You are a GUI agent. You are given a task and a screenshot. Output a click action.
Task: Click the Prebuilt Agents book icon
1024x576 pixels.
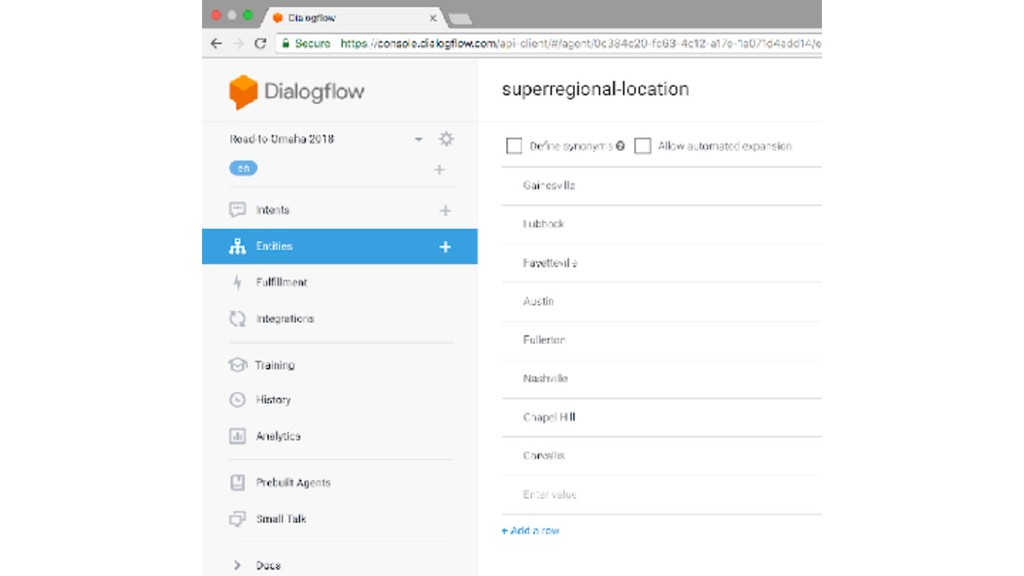coord(237,483)
